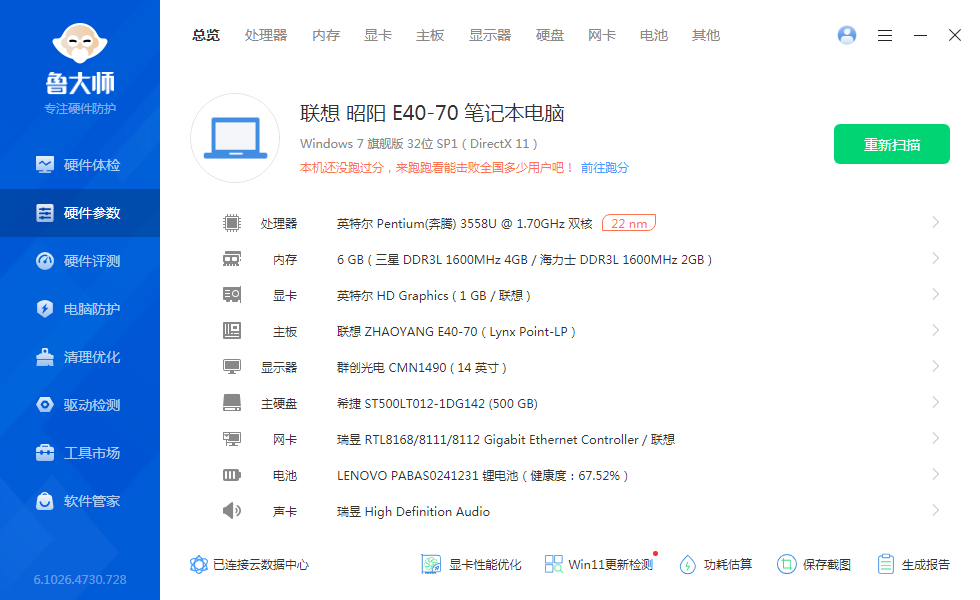Click the 瑞昱 High Definition Audio text
980x600 pixels.
point(413,512)
